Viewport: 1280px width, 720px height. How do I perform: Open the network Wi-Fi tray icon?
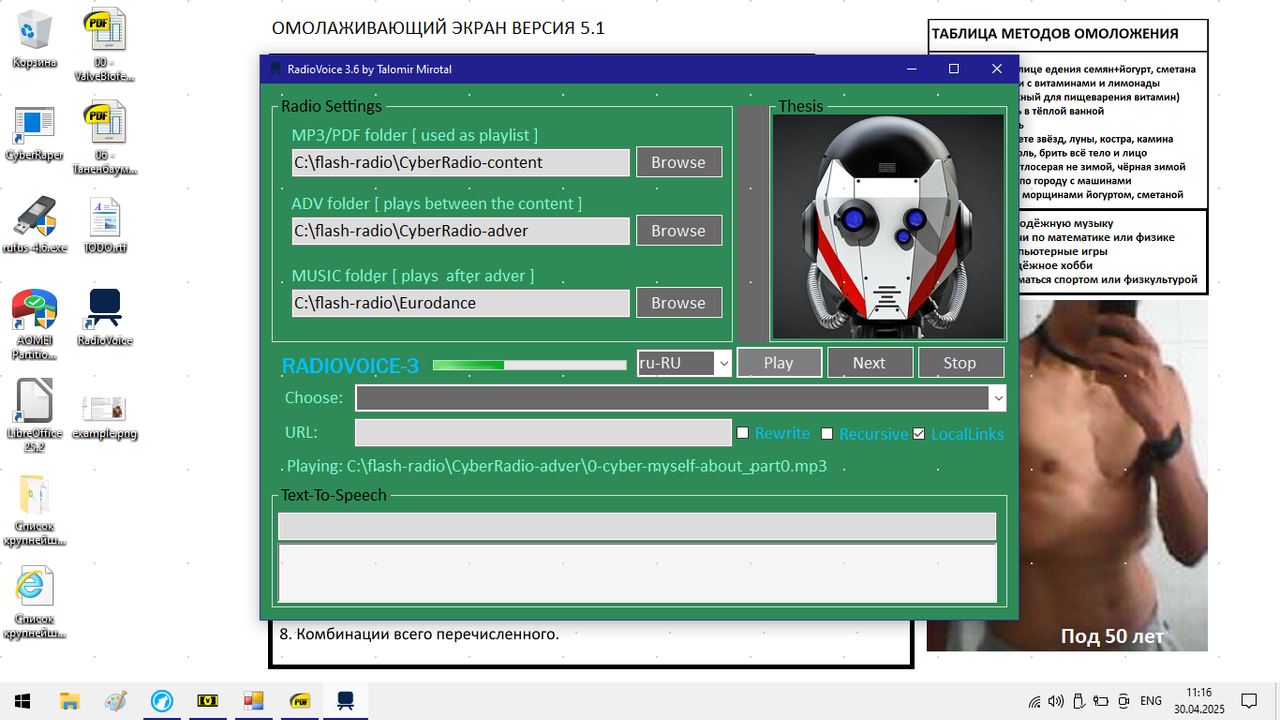pos(1034,701)
